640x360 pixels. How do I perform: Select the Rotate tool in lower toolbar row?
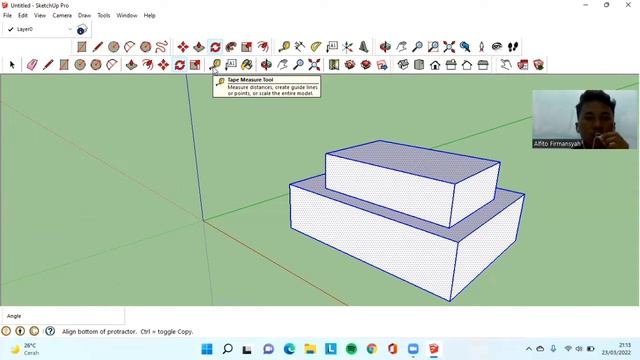tap(180, 65)
